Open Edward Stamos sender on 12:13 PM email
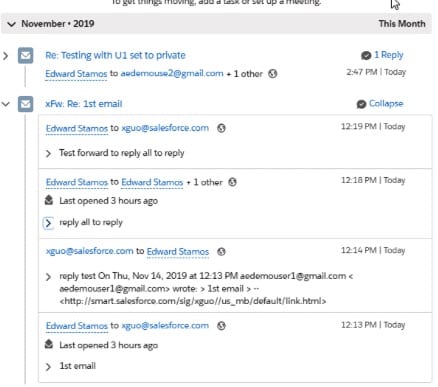 [x=77, y=326]
